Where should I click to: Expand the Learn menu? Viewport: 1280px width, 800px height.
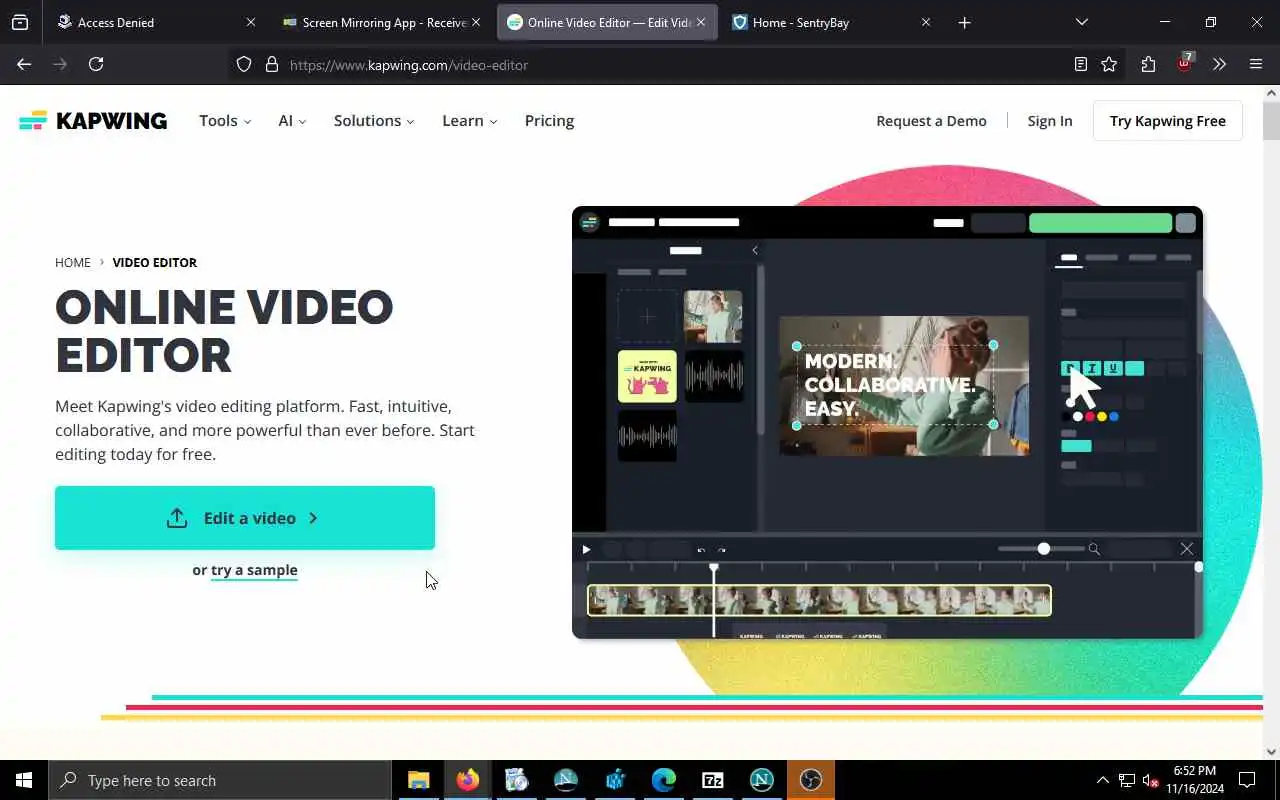[470, 121]
